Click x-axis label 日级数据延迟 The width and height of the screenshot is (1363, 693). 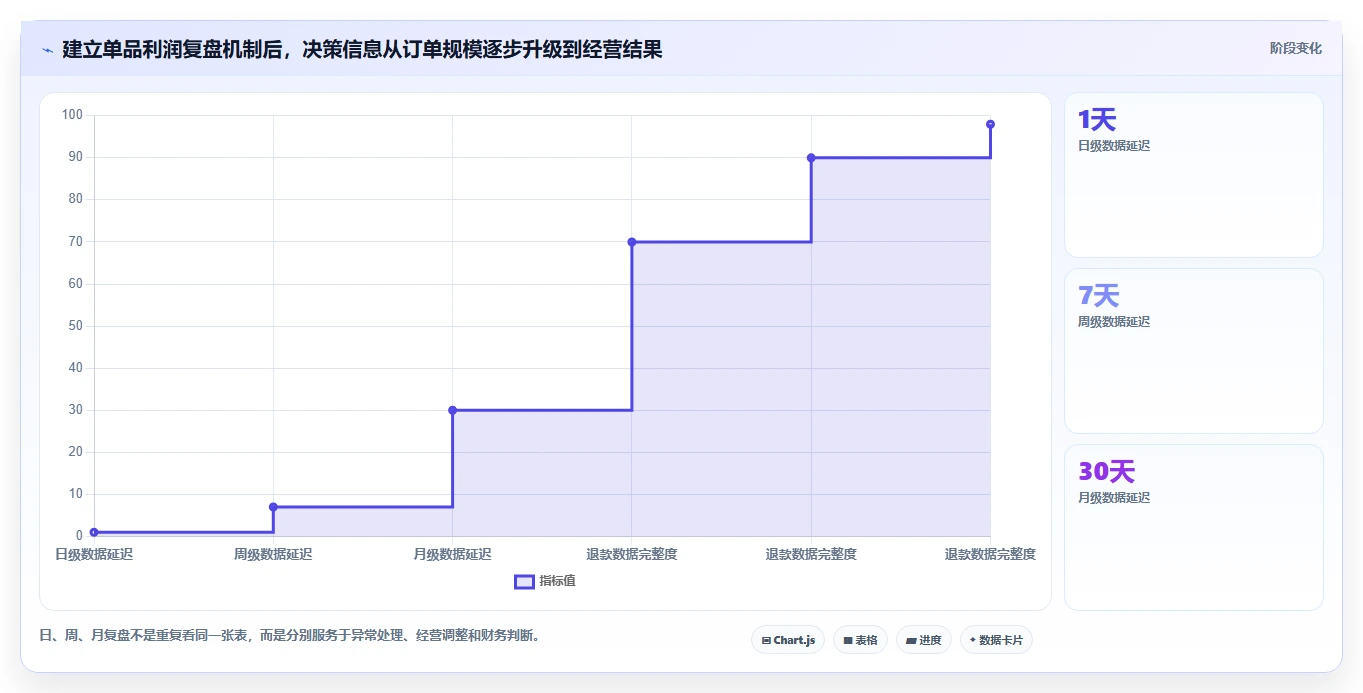pos(94,554)
